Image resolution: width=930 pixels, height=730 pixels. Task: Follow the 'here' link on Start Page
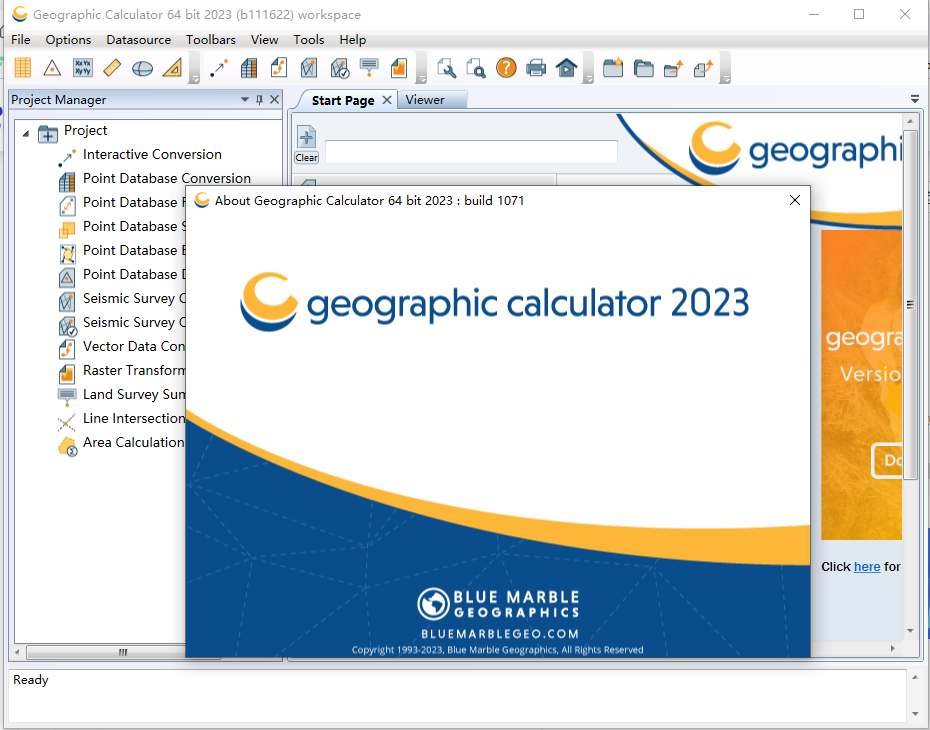[x=867, y=567]
